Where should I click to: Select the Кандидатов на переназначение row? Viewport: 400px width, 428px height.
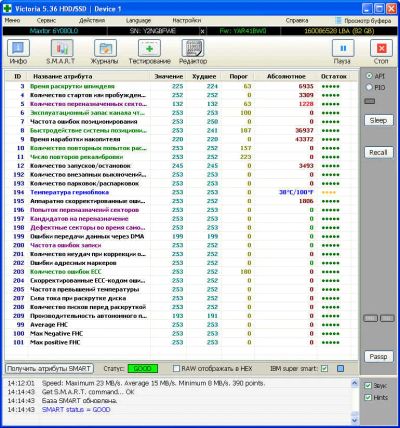[x=181, y=219]
